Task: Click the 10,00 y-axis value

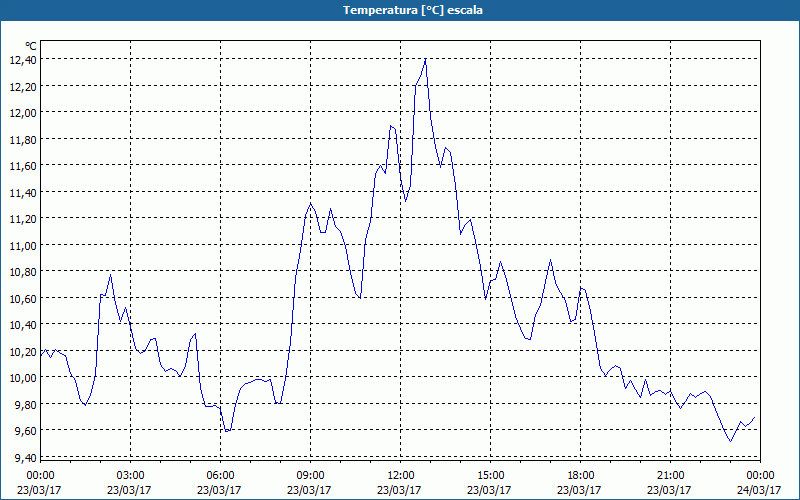Action: pyautogui.click(x=23, y=378)
